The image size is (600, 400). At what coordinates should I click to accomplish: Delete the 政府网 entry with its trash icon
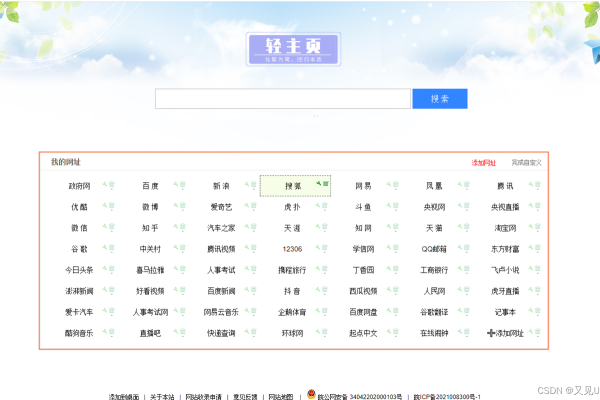click(x=112, y=185)
